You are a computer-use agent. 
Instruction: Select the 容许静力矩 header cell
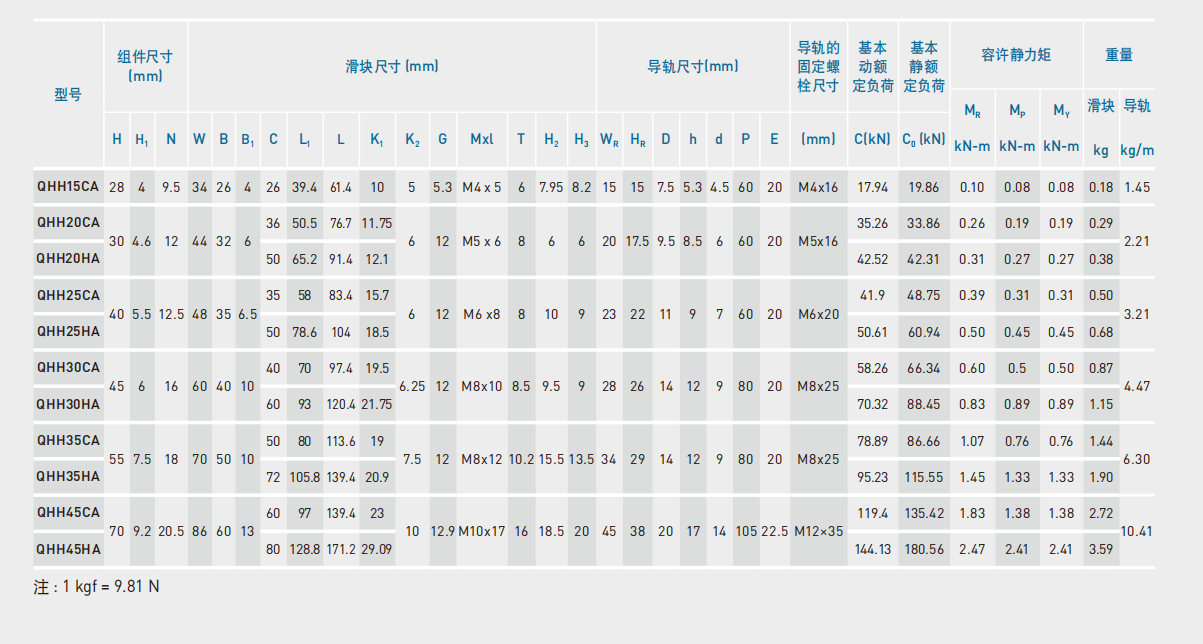(x=1016, y=55)
